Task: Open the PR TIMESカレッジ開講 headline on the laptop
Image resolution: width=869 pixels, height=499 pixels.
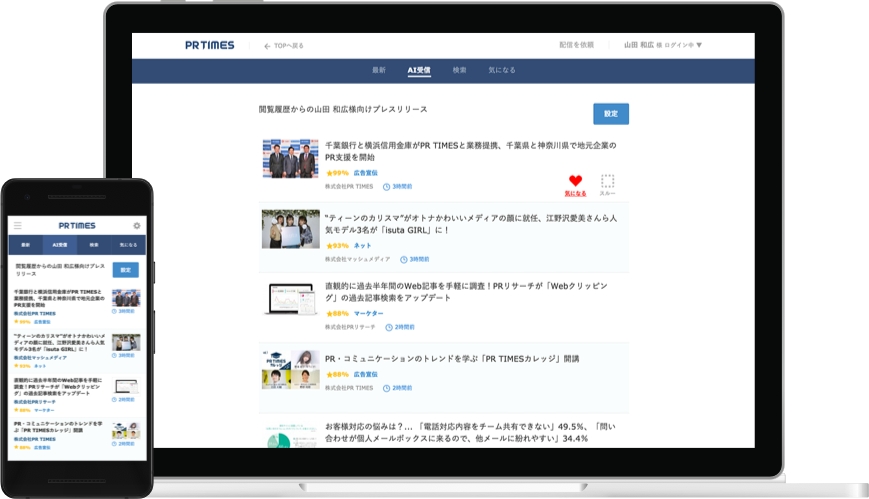Action: click(x=452, y=359)
